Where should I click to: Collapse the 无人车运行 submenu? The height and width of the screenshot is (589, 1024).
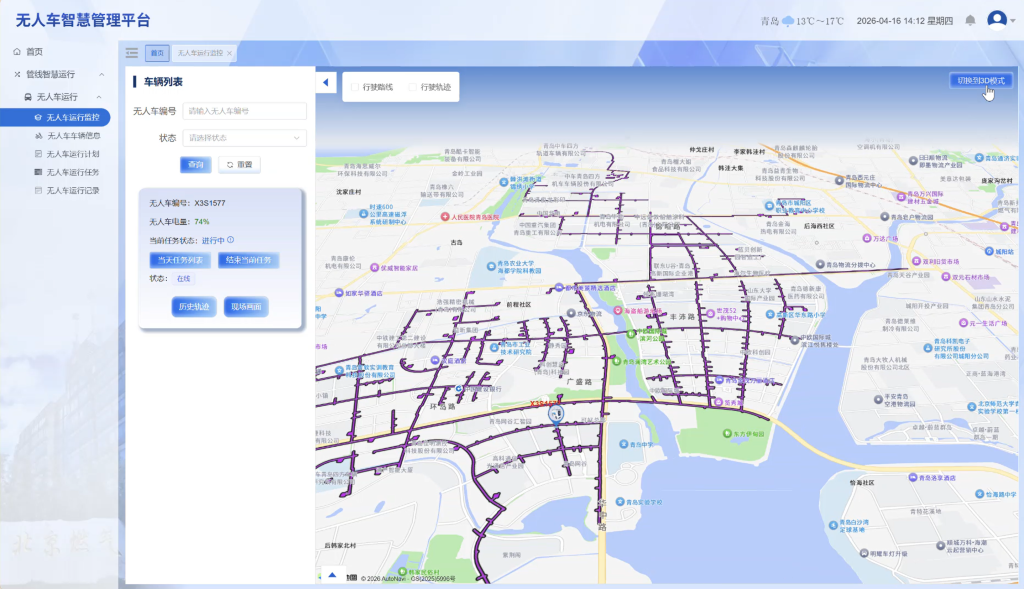pos(99,97)
